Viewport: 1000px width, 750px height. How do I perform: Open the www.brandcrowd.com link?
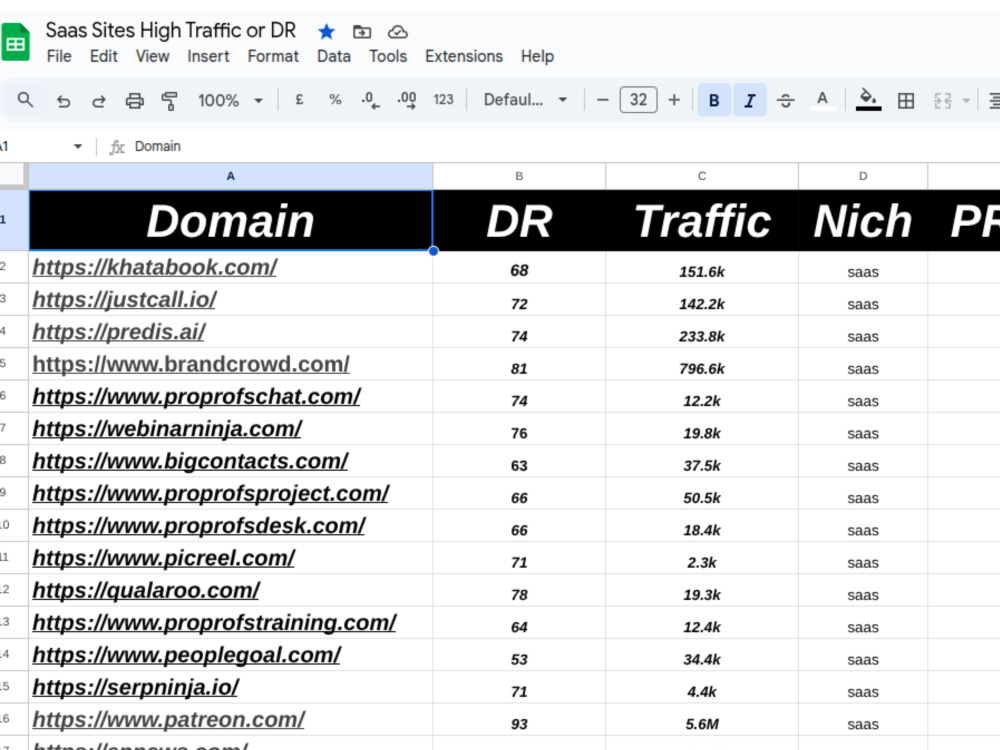[191, 364]
